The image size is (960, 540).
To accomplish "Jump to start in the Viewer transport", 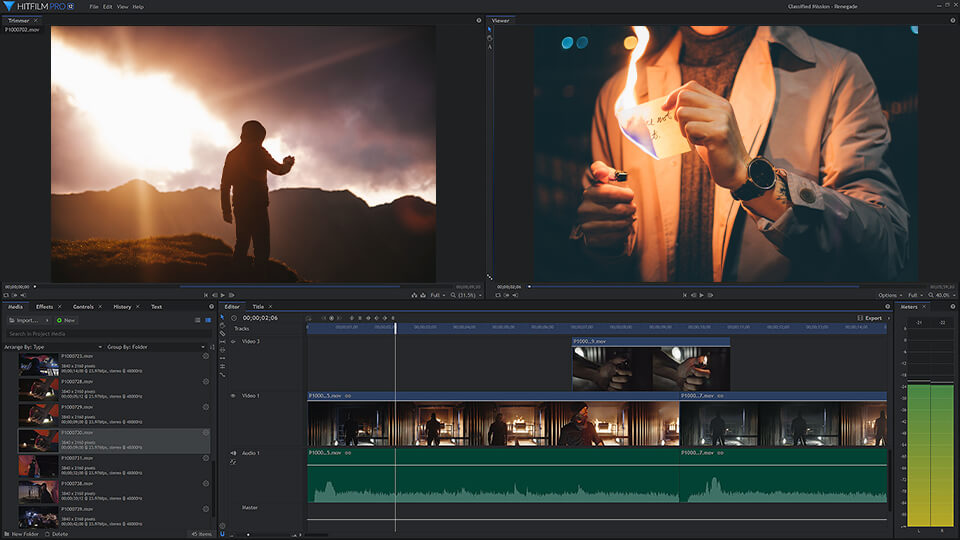I will click(684, 295).
